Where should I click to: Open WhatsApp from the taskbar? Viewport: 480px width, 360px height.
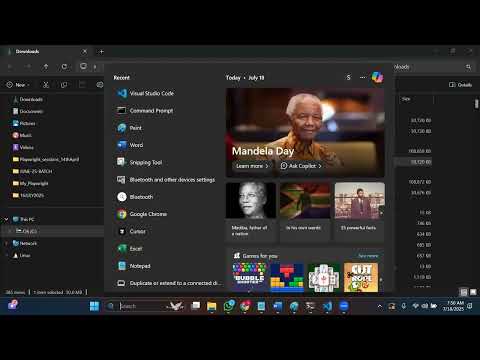pyautogui.click(x=229, y=306)
